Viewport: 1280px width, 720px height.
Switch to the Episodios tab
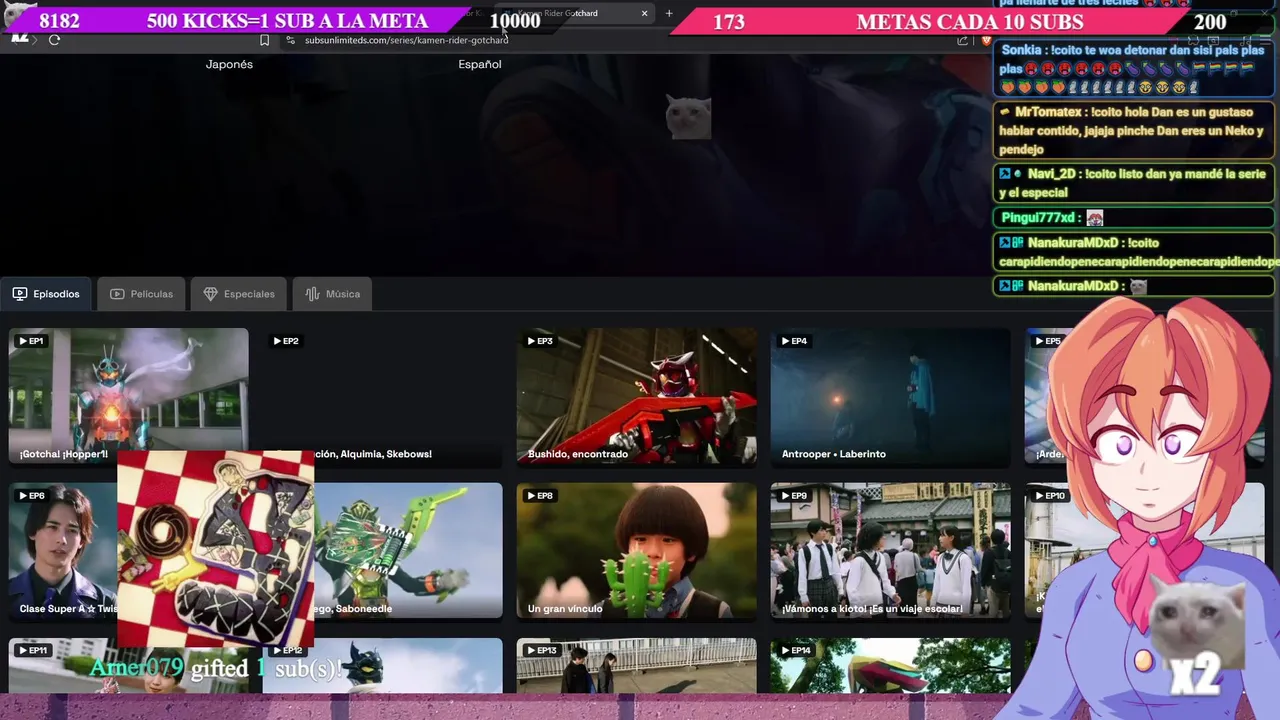tap(46, 294)
